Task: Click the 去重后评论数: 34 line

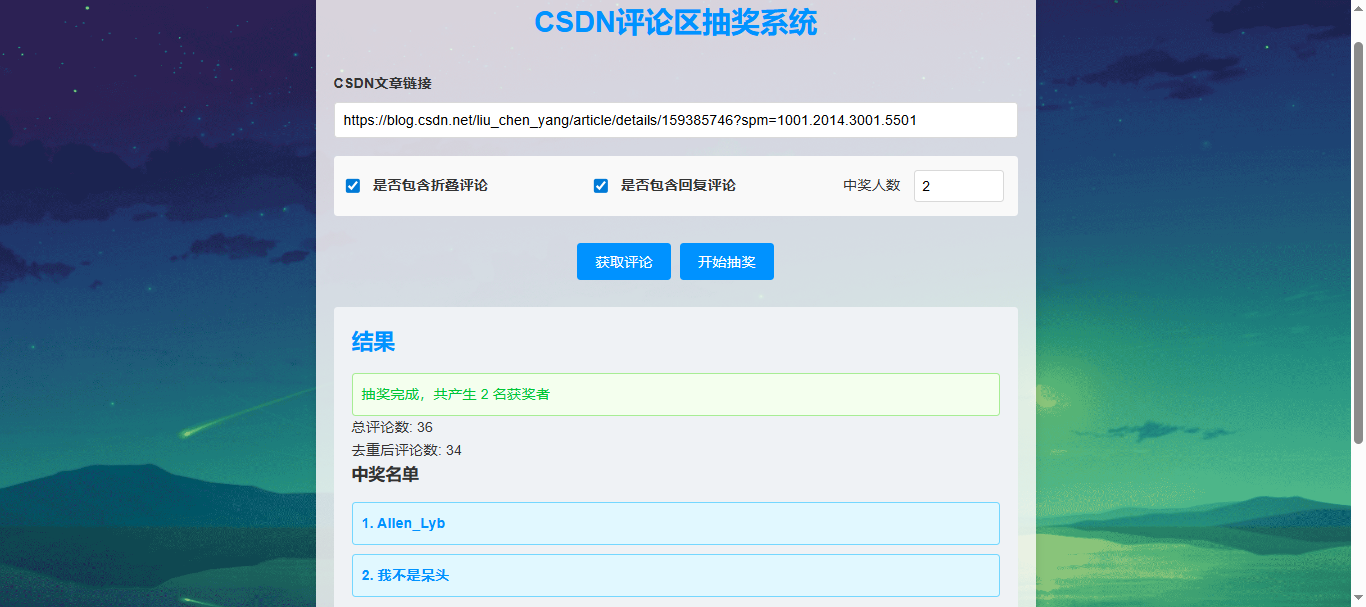Action: coord(407,450)
